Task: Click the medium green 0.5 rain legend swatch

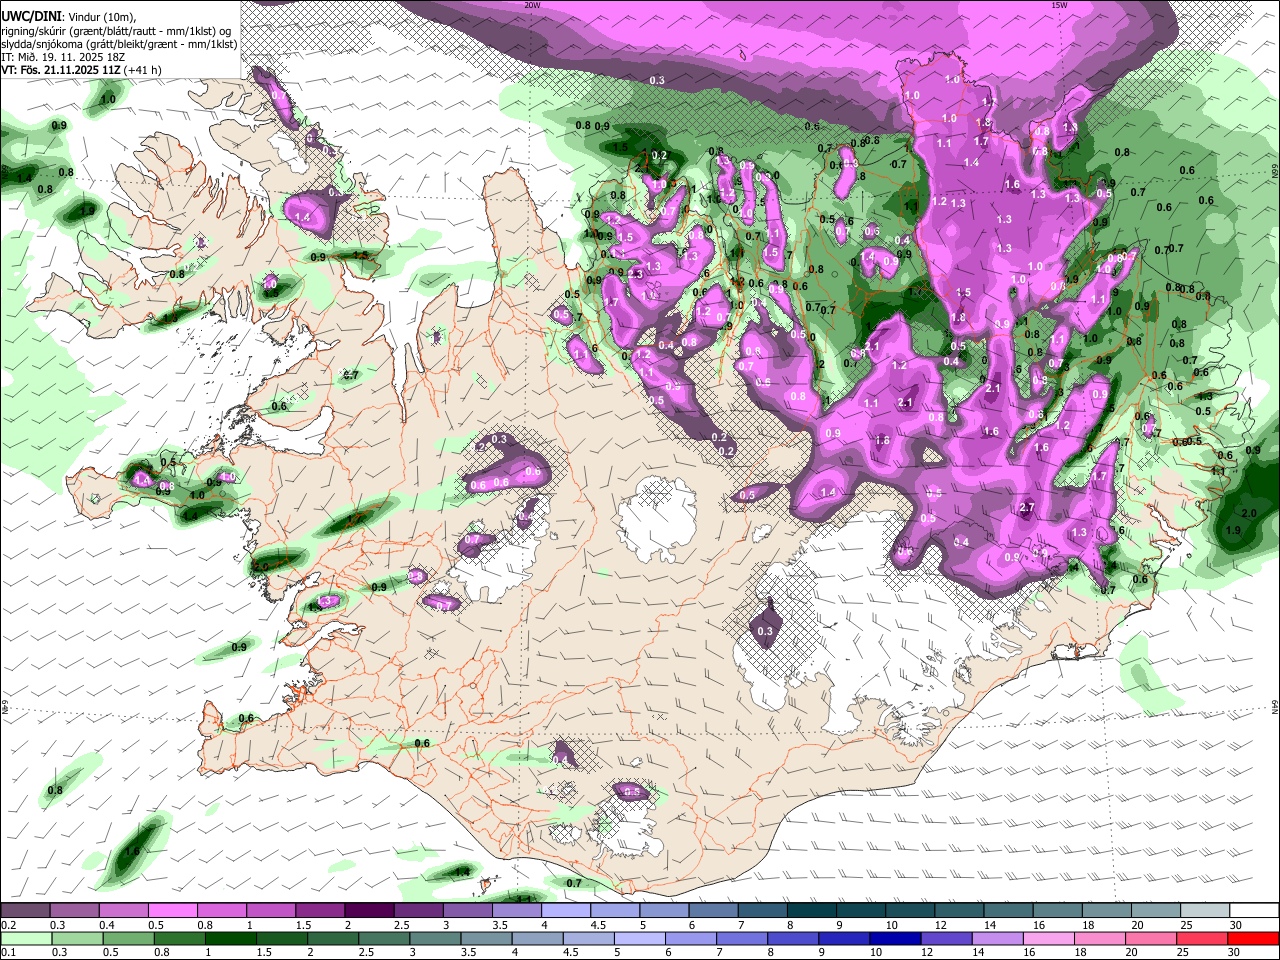Action: 127,938
